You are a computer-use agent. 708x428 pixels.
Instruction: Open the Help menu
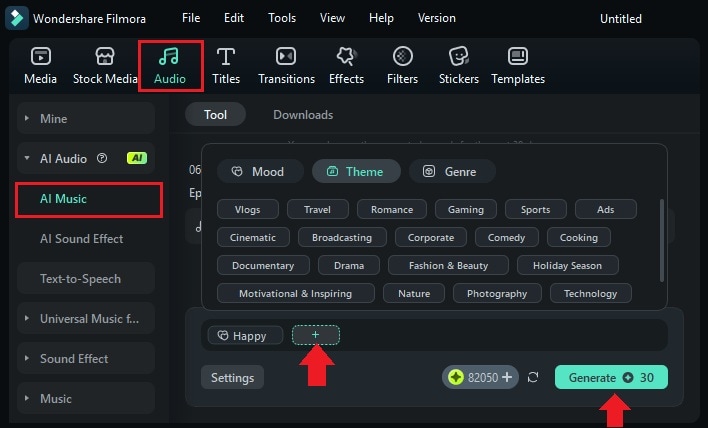coord(381,18)
